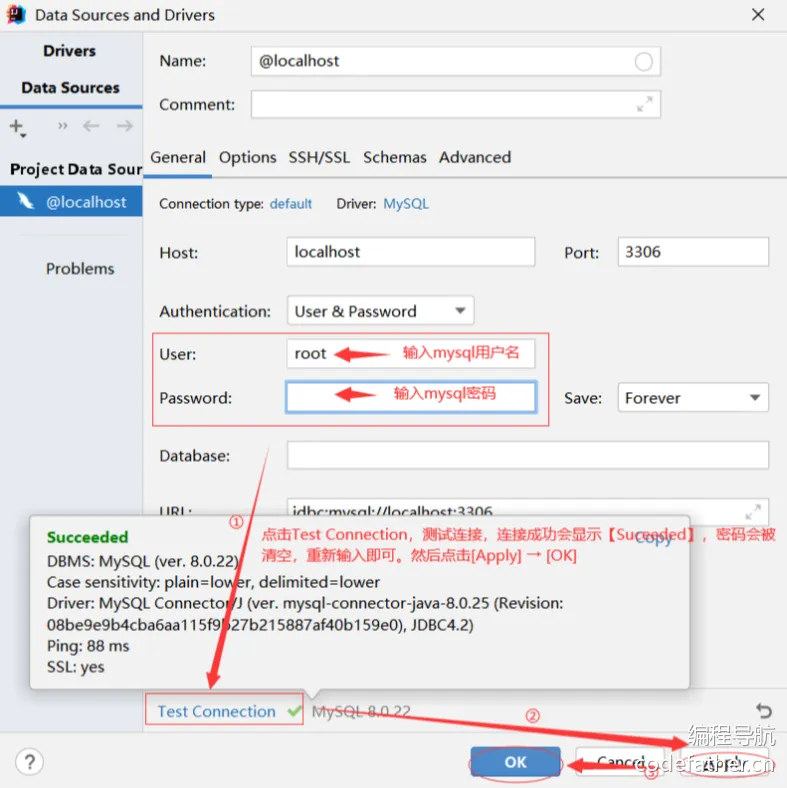This screenshot has height=788, width=787.
Task: Switch to the General tab
Action: [178, 157]
